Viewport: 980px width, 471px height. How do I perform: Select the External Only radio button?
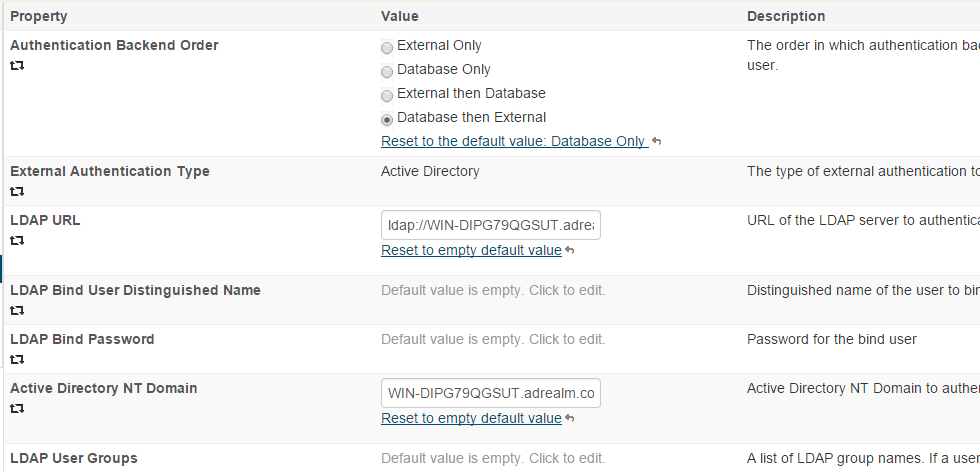[x=387, y=47]
